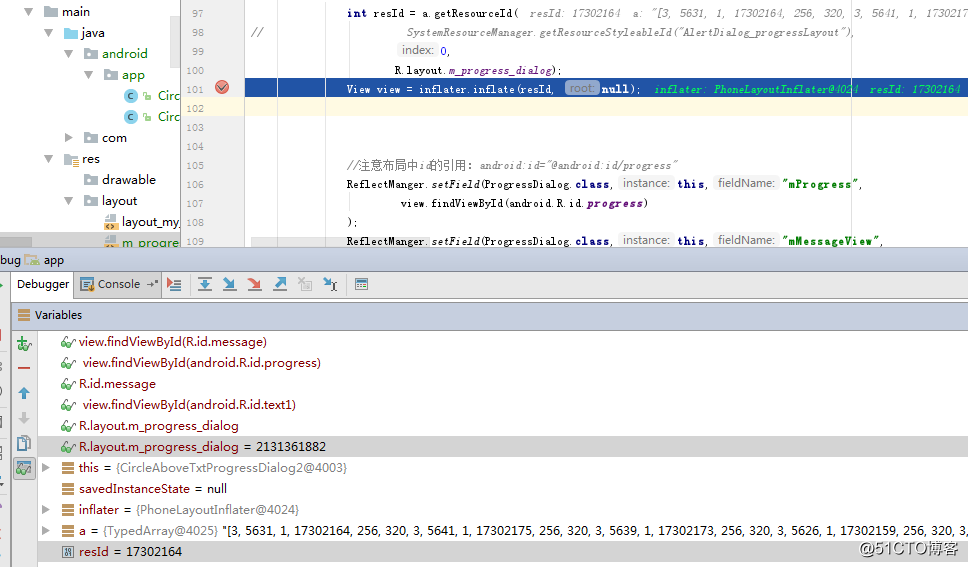968x567 pixels.
Task: Click the Step Into debugger icon
Action: (230, 284)
